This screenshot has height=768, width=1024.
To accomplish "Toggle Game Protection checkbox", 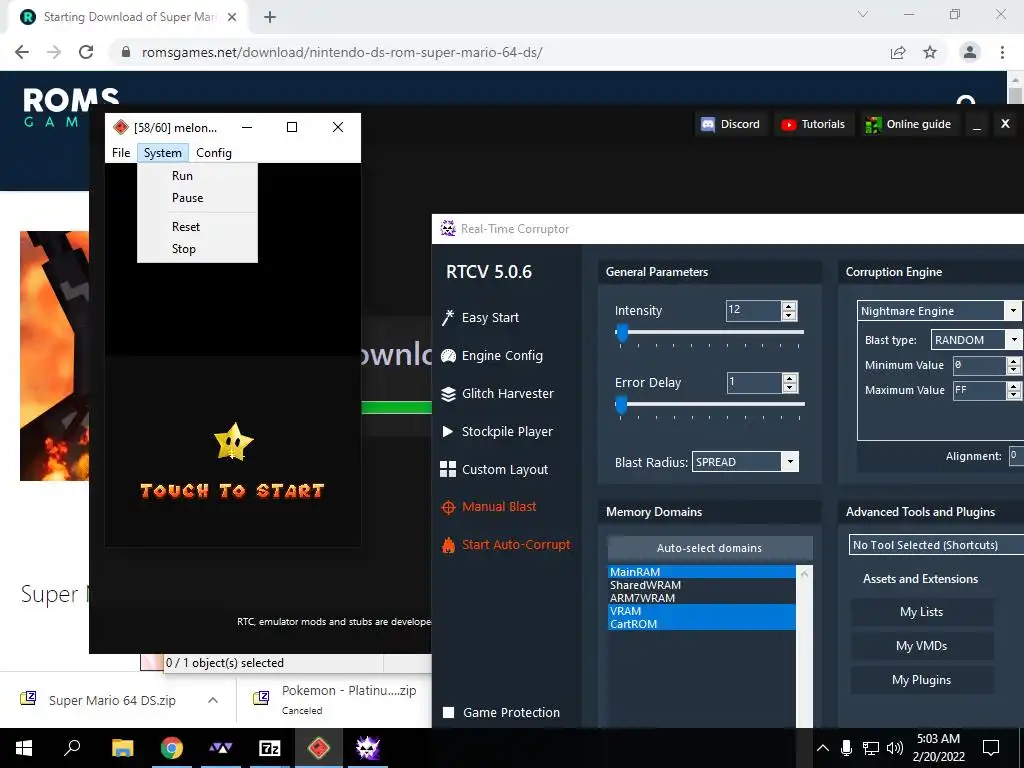I will tap(449, 712).
